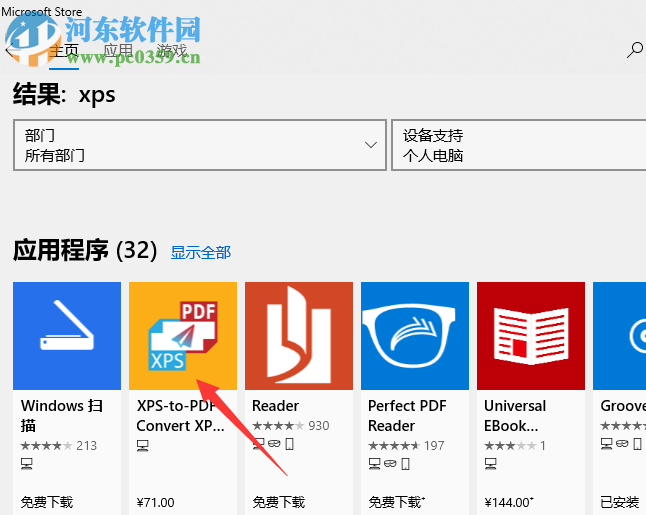The height and width of the screenshot is (515, 646).
Task: Click the ¥144.00 price of Universal EBook
Action: coord(509,503)
